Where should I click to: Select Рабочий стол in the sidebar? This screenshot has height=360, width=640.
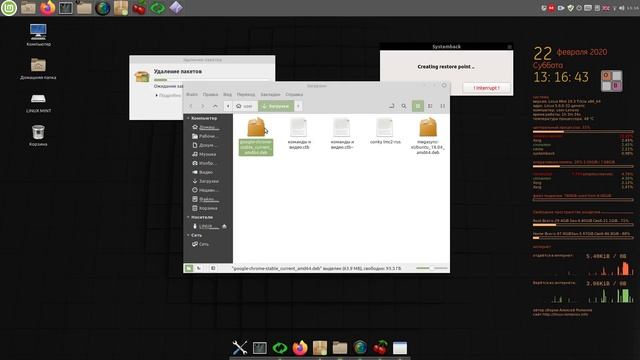[x=207, y=136]
